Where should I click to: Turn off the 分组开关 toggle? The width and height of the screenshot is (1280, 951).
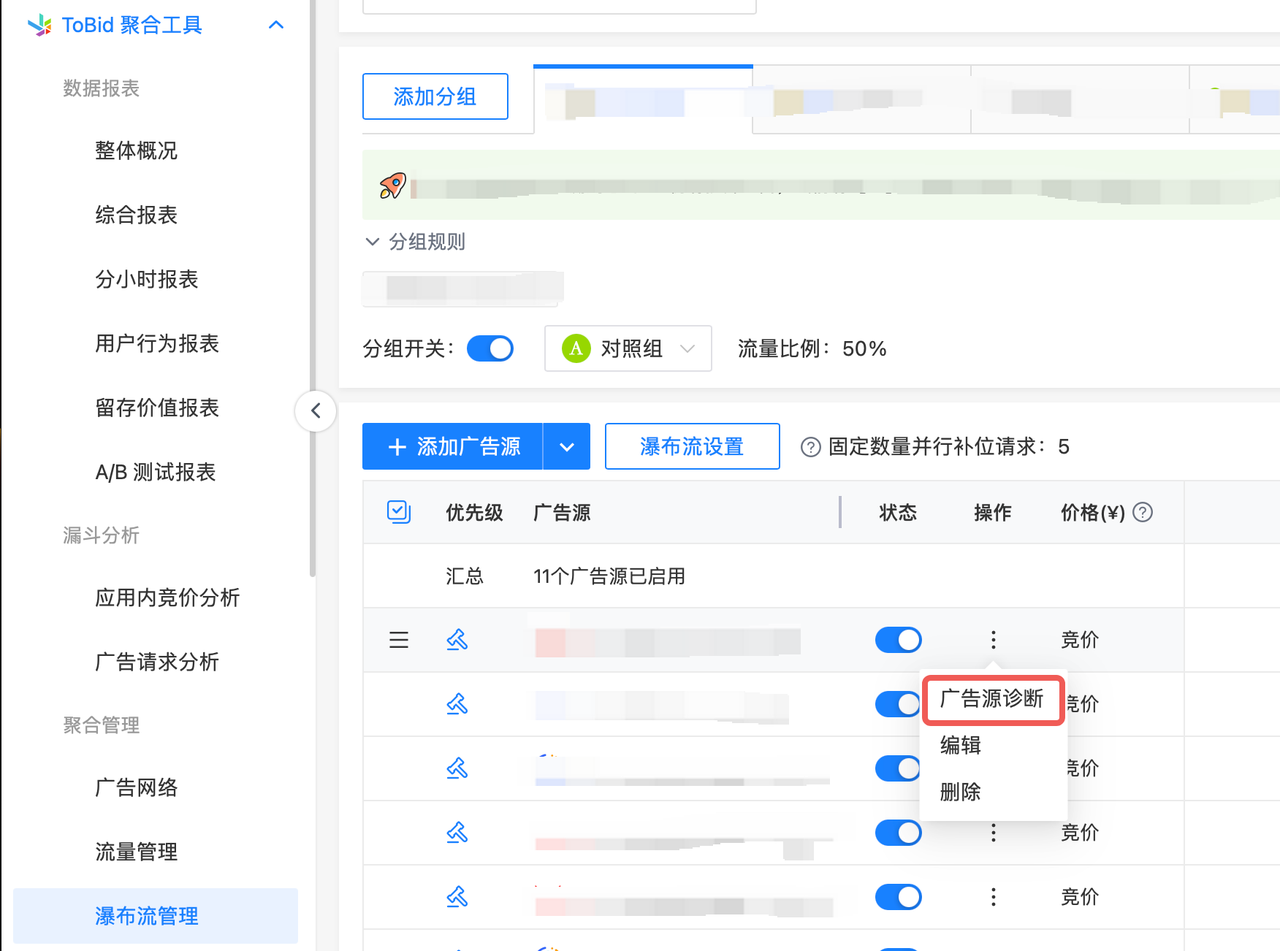(490, 349)
